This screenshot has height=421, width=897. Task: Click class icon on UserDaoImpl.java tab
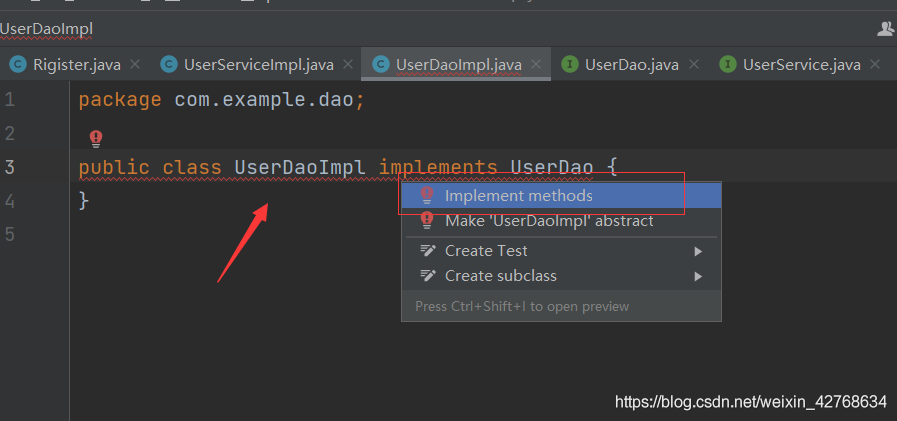click(380, 65)
